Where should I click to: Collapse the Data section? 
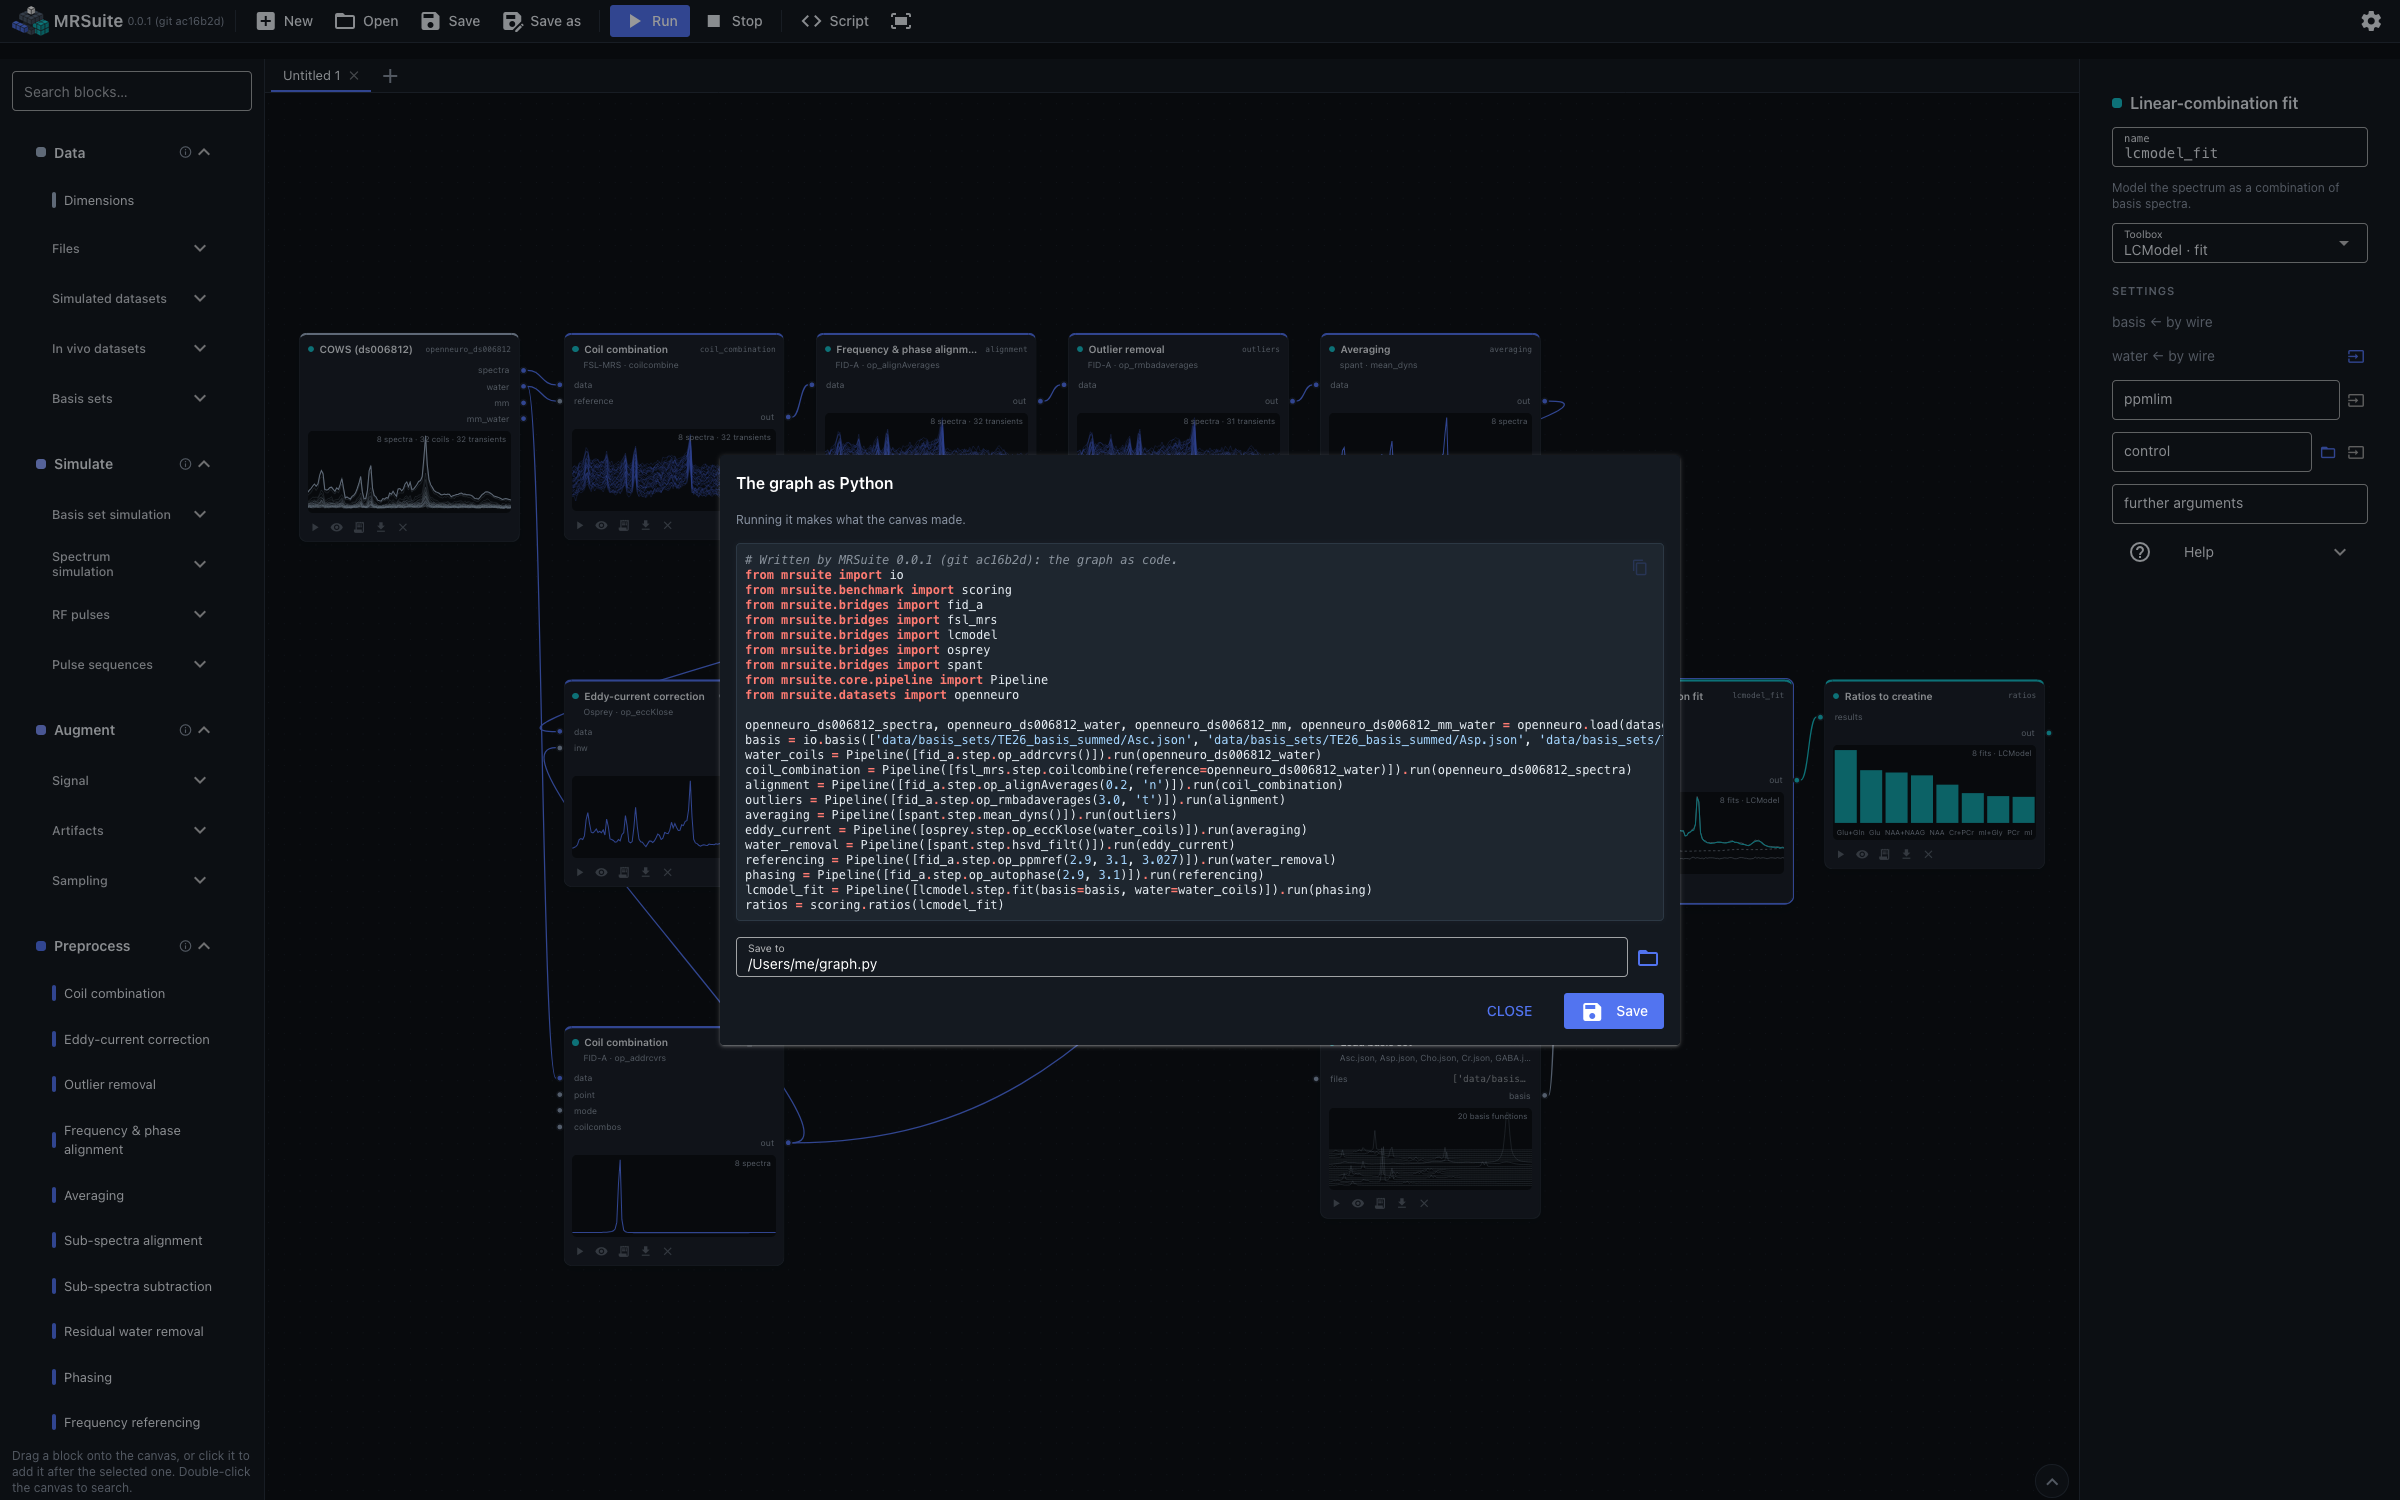click(x=204, y=152)
